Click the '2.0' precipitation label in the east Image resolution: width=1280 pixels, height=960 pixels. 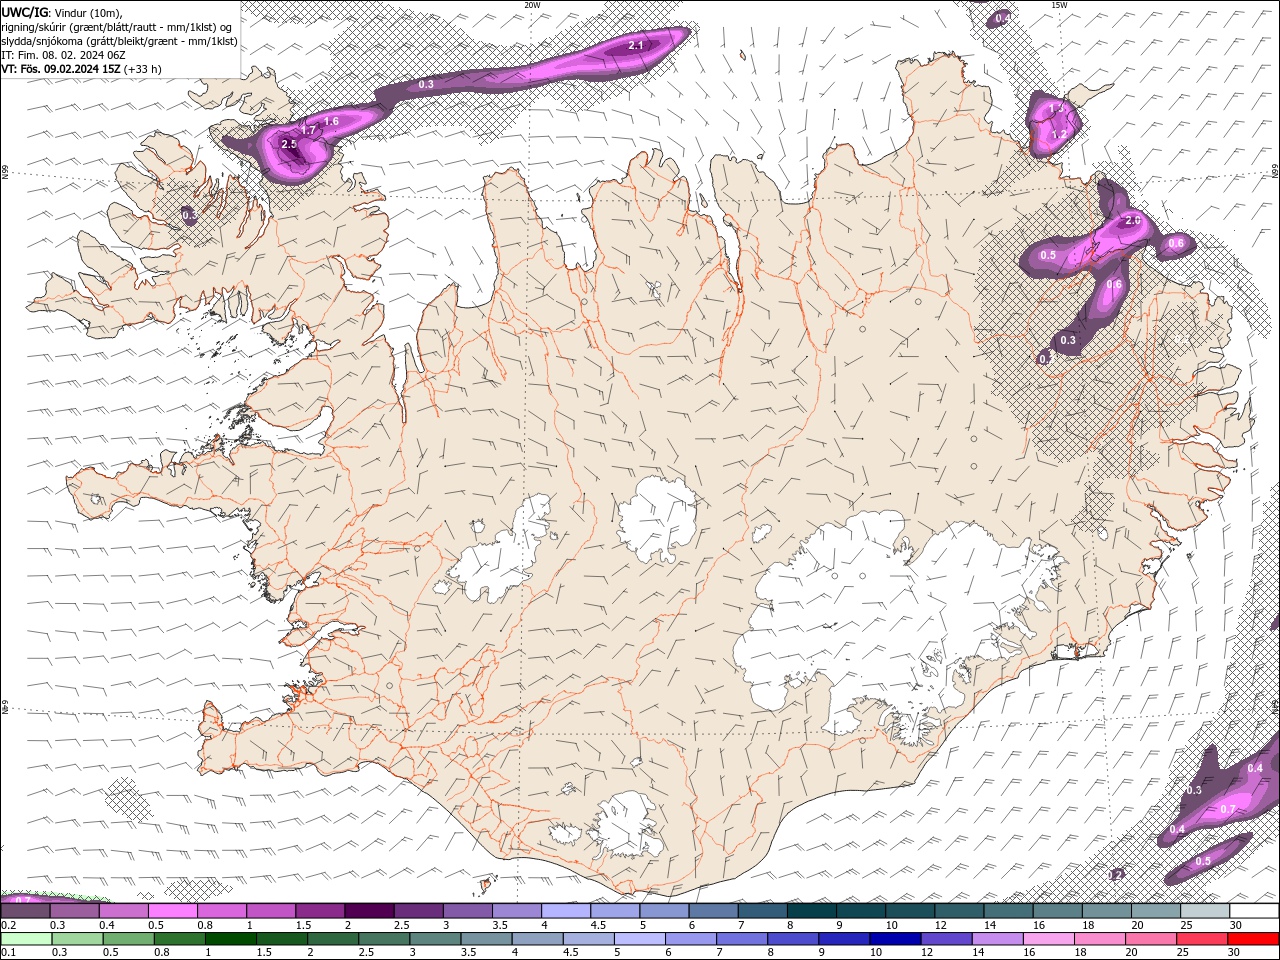click(x=1133, y=220)
